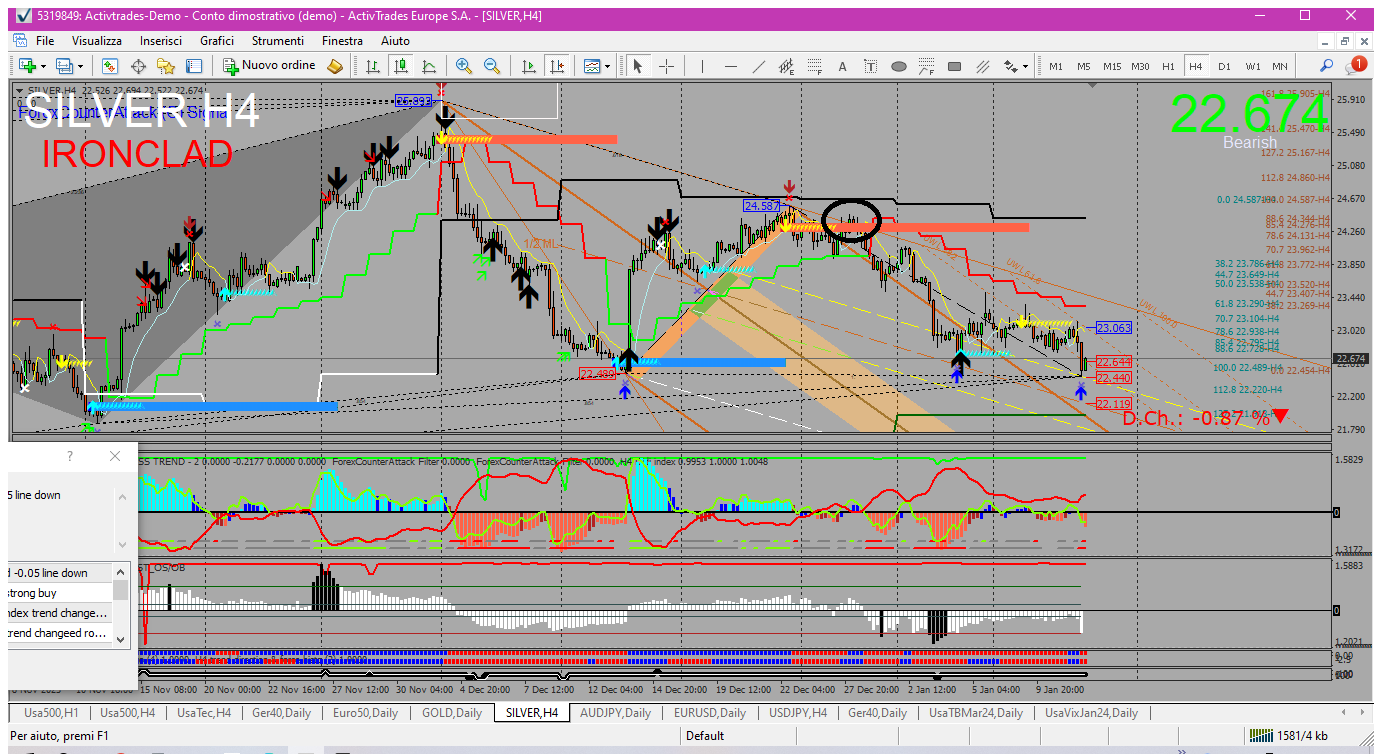Zoom out of the chart

click(x=492, y=66)
